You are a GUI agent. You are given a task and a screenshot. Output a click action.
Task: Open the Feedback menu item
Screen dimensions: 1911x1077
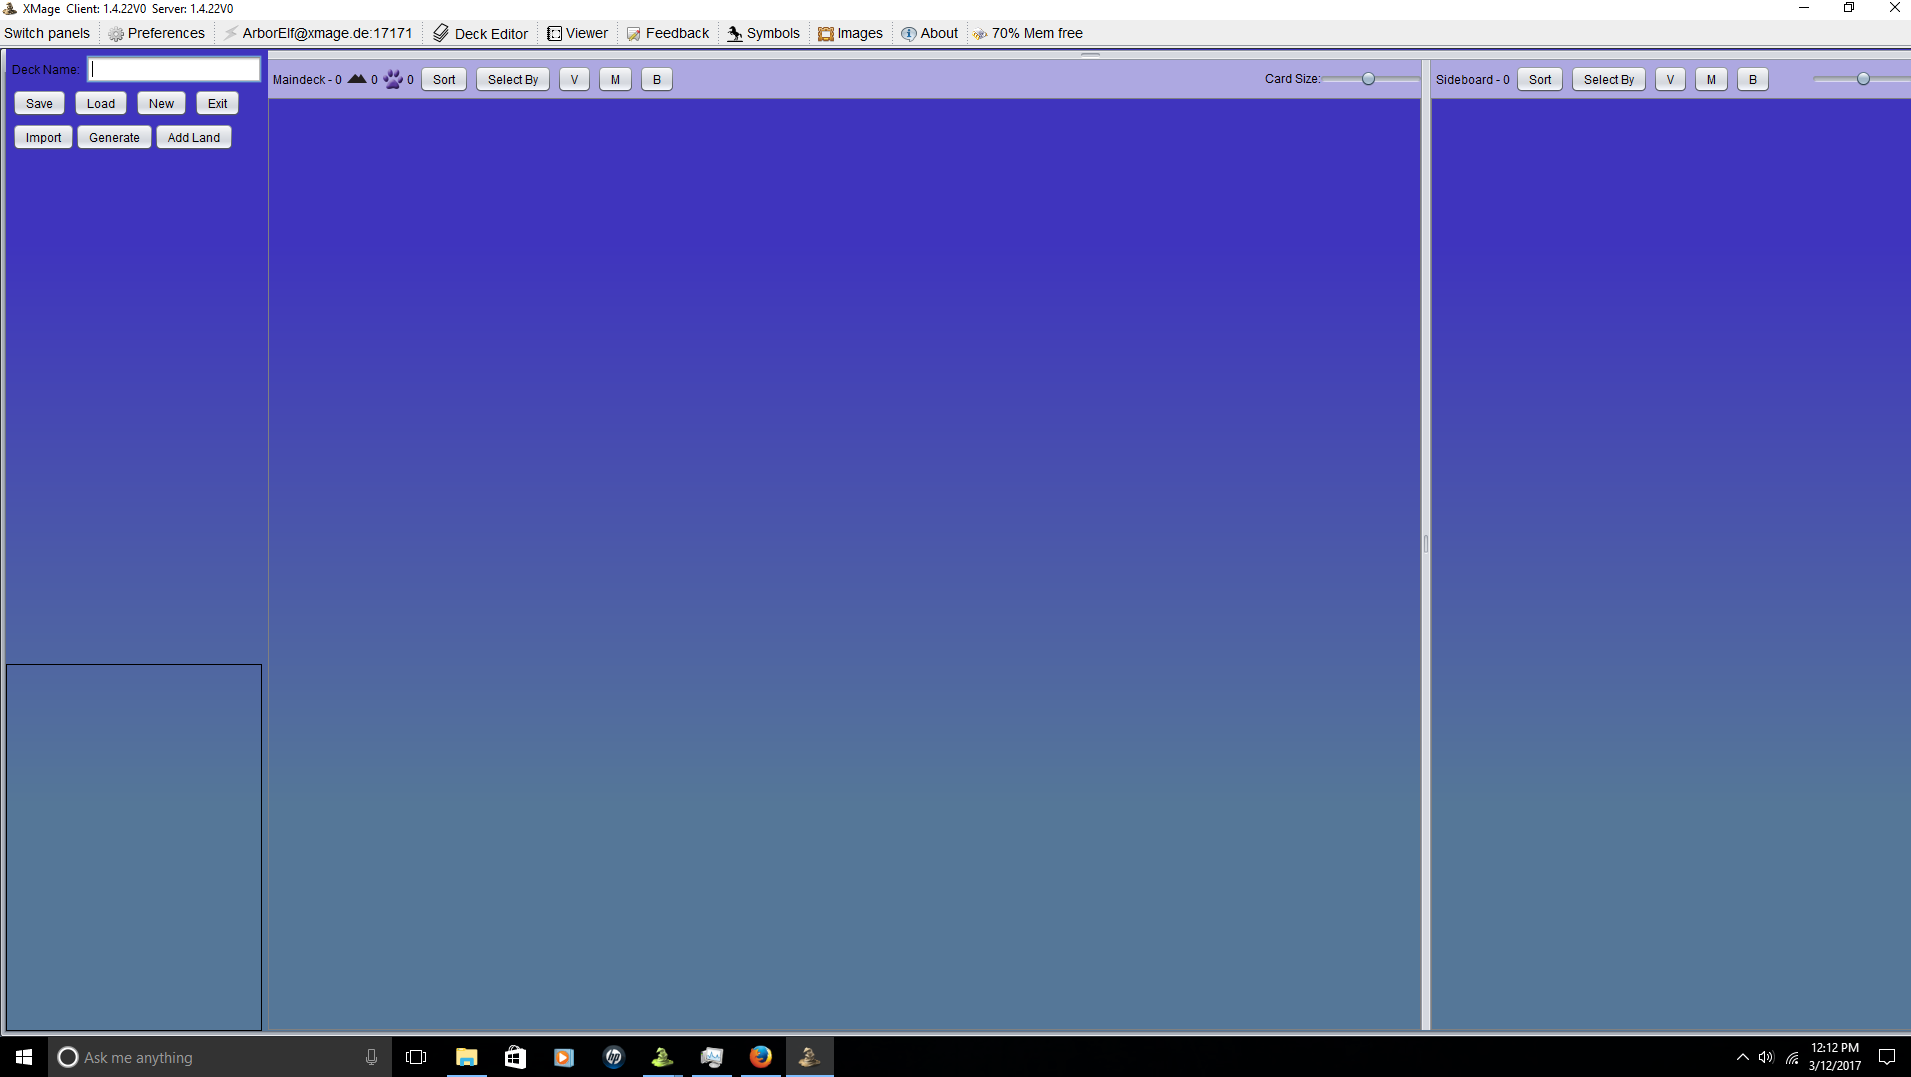667,33
